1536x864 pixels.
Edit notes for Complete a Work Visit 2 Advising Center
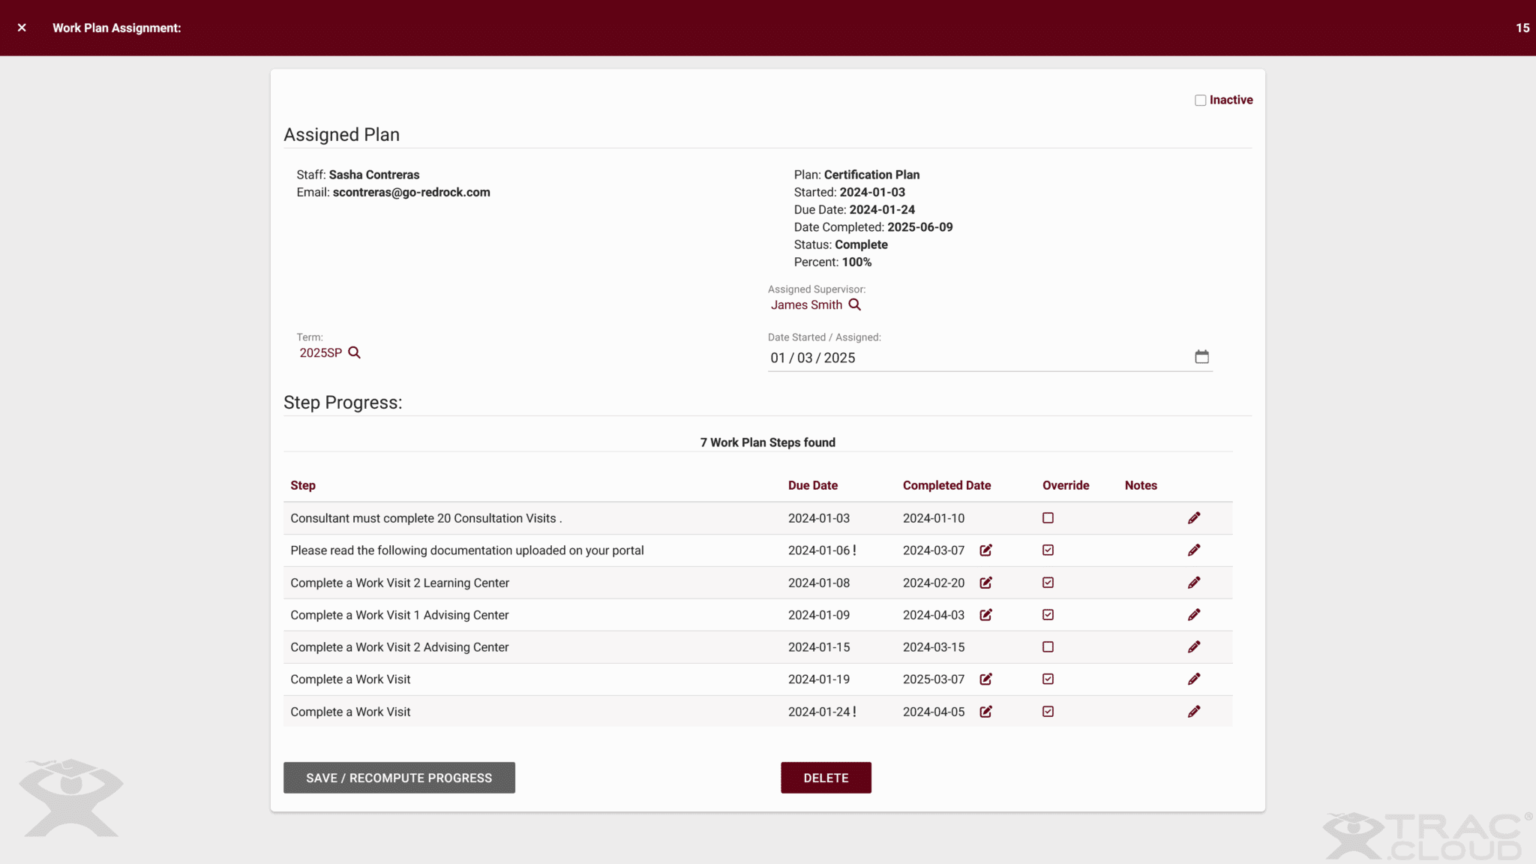pos(1194,647)
